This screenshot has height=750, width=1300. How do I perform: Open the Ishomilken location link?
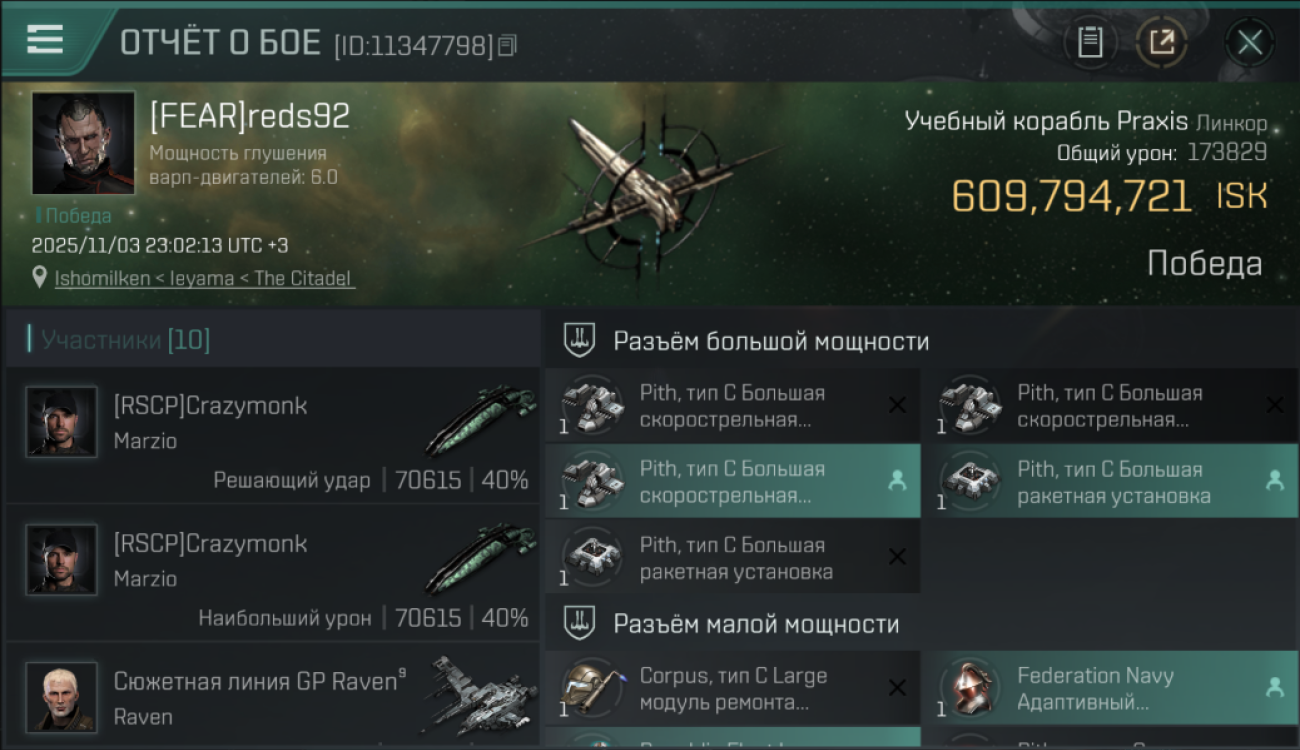pyautogui.click(x=204, y=279)
